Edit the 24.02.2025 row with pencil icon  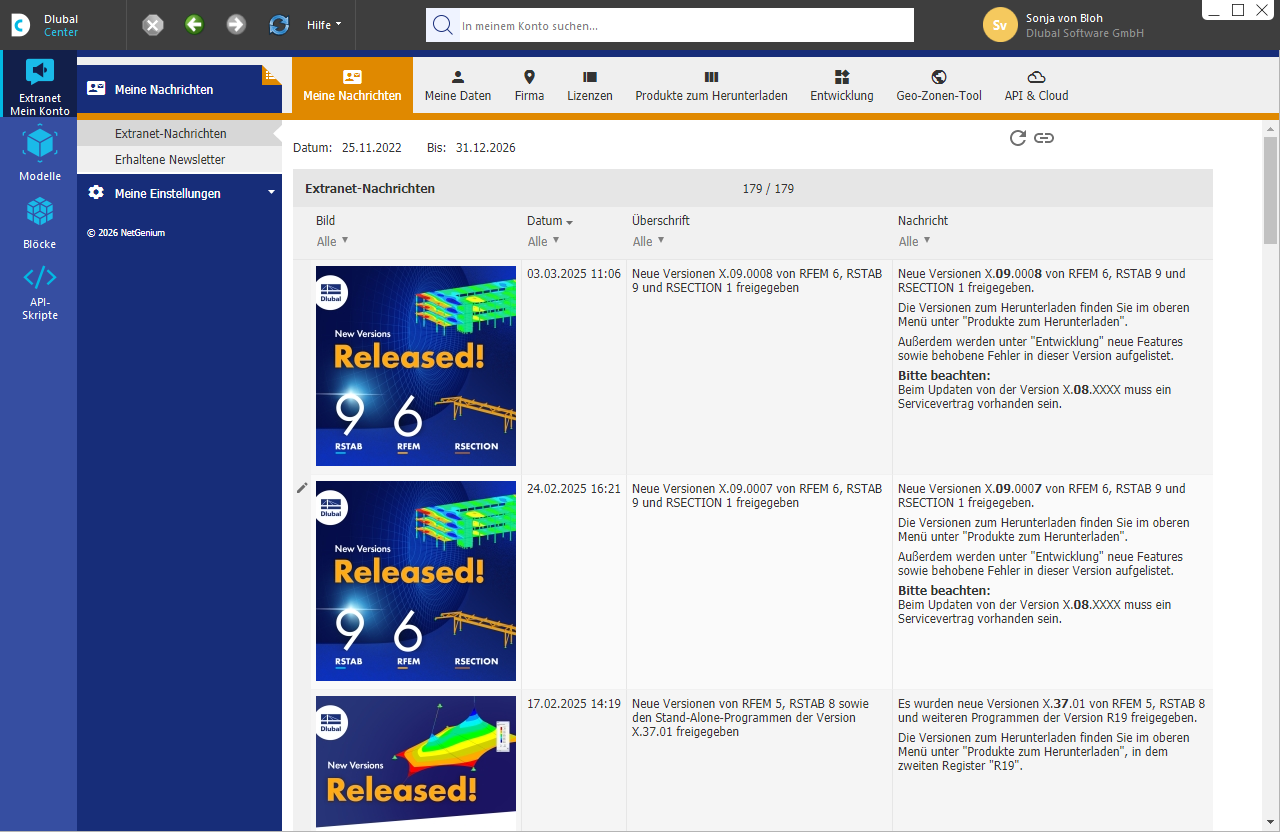pos(303,488)
